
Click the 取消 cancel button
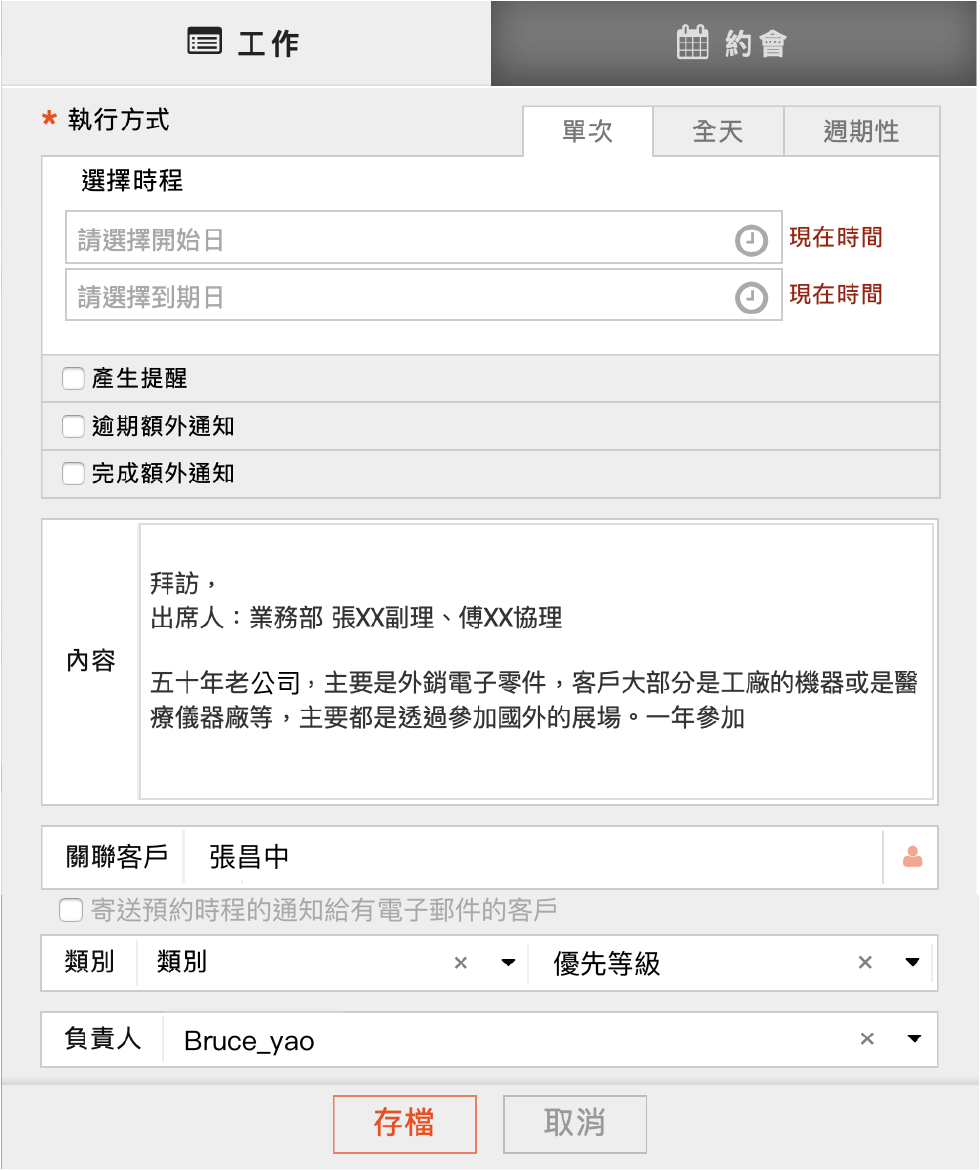[x=575, y=1124]
